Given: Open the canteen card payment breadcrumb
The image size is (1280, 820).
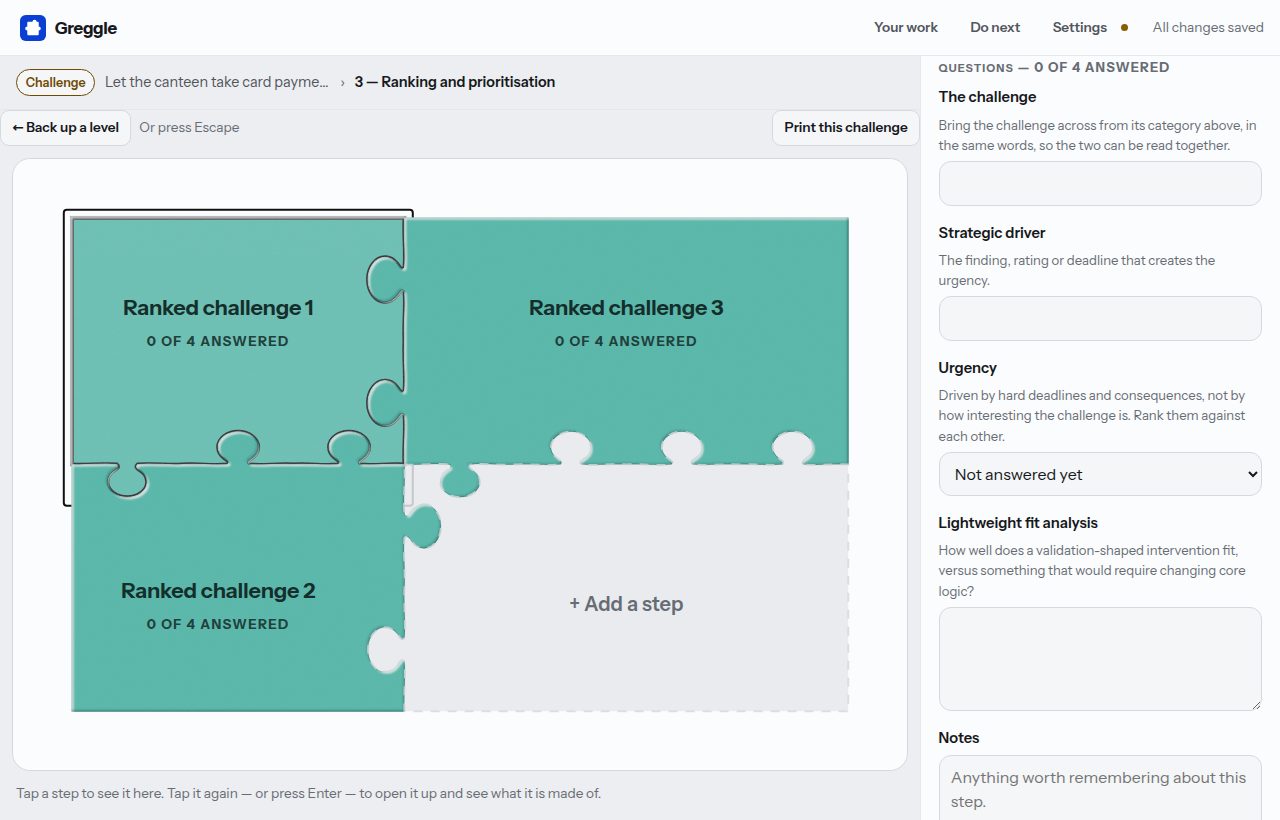Looking at the screenshot, I should 217,82.
